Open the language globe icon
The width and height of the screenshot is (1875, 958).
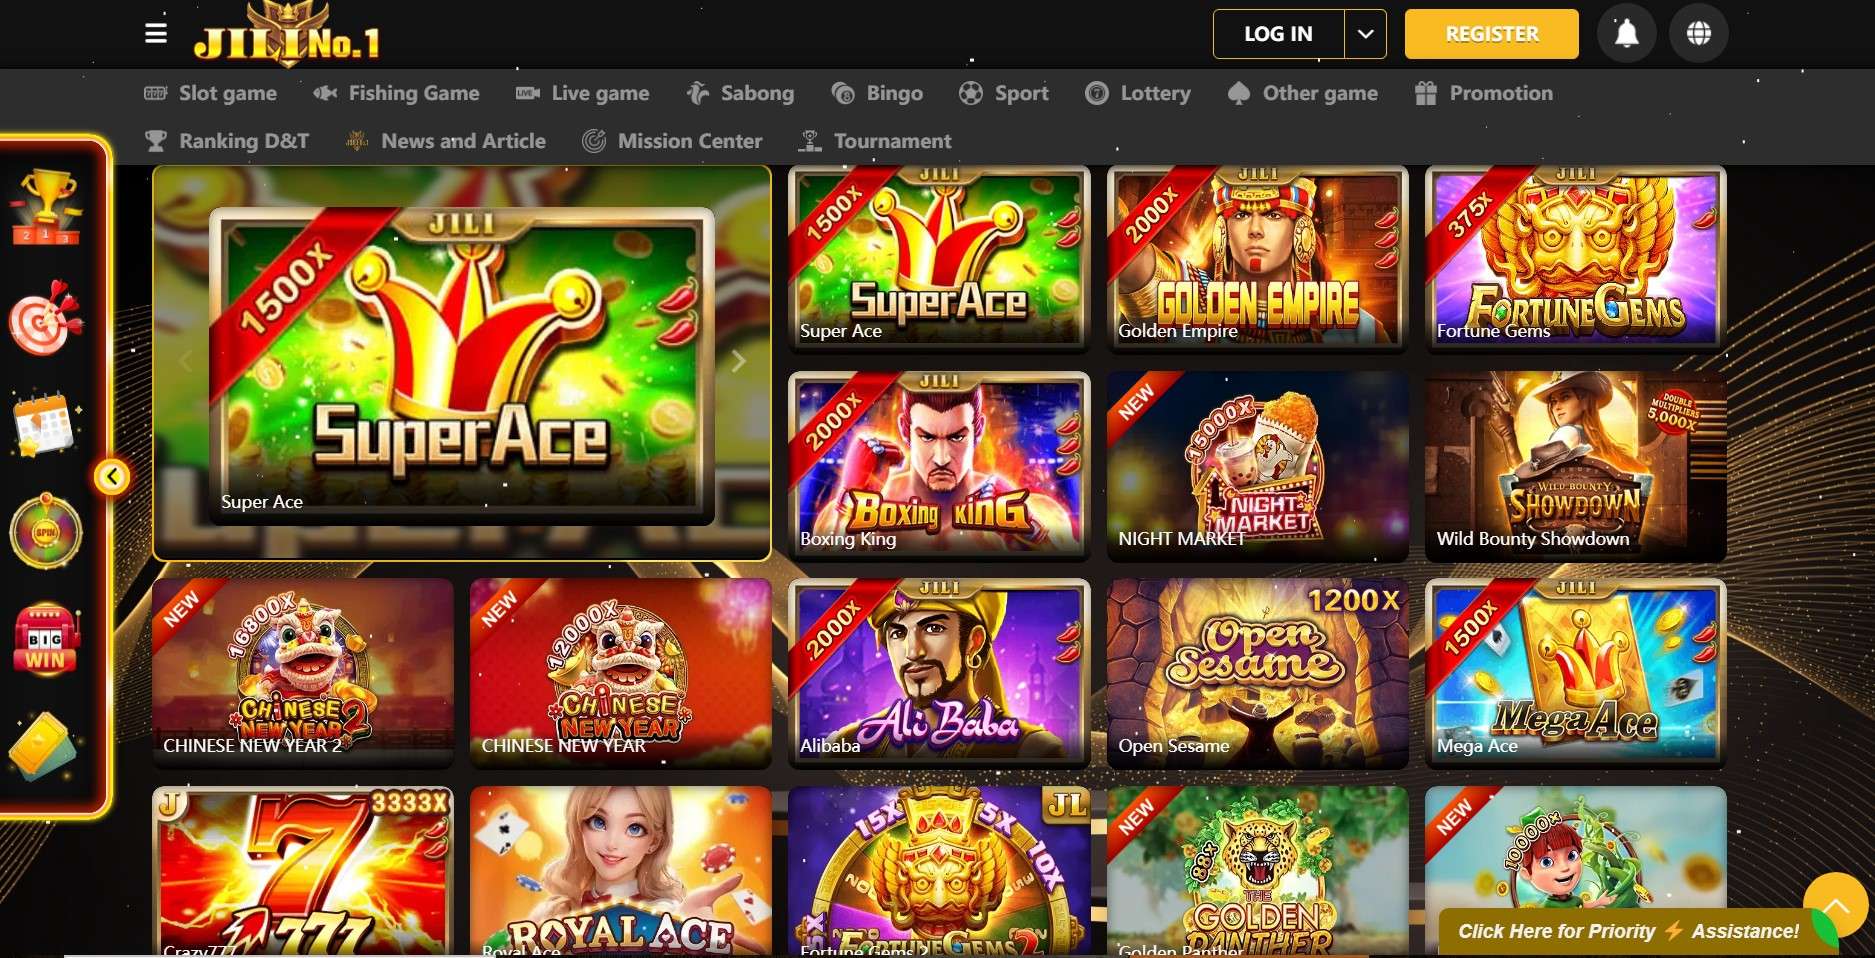pos(1698,34)
